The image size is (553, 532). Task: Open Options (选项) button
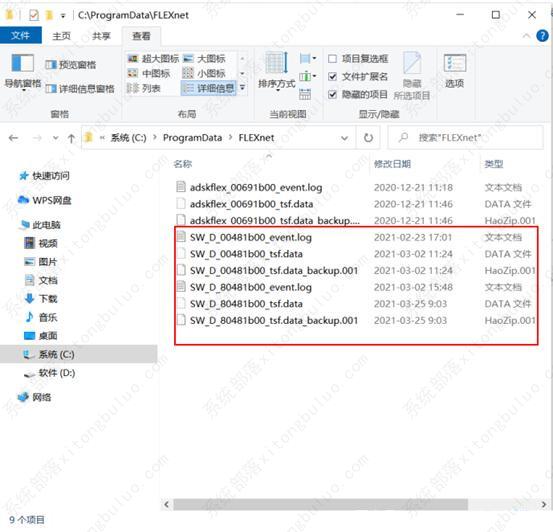tap(455, 71)
